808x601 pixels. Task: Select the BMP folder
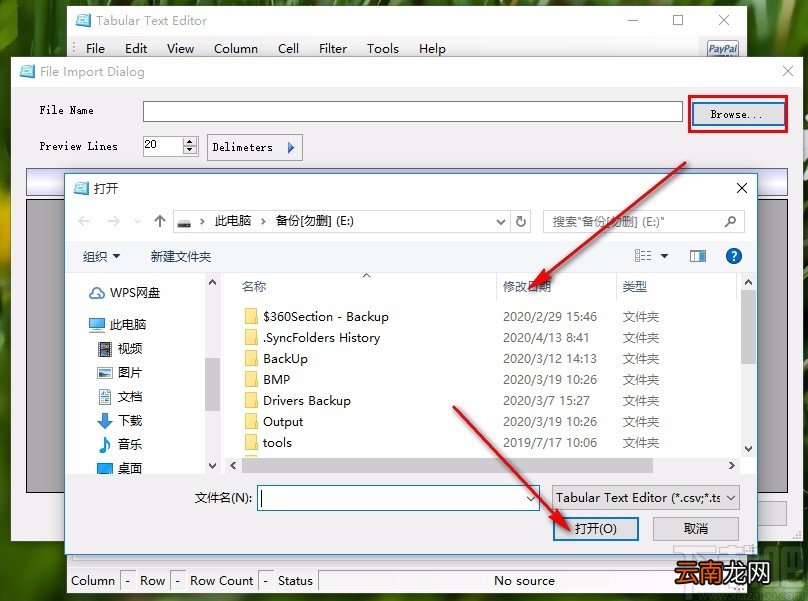[x=267, y=380]
